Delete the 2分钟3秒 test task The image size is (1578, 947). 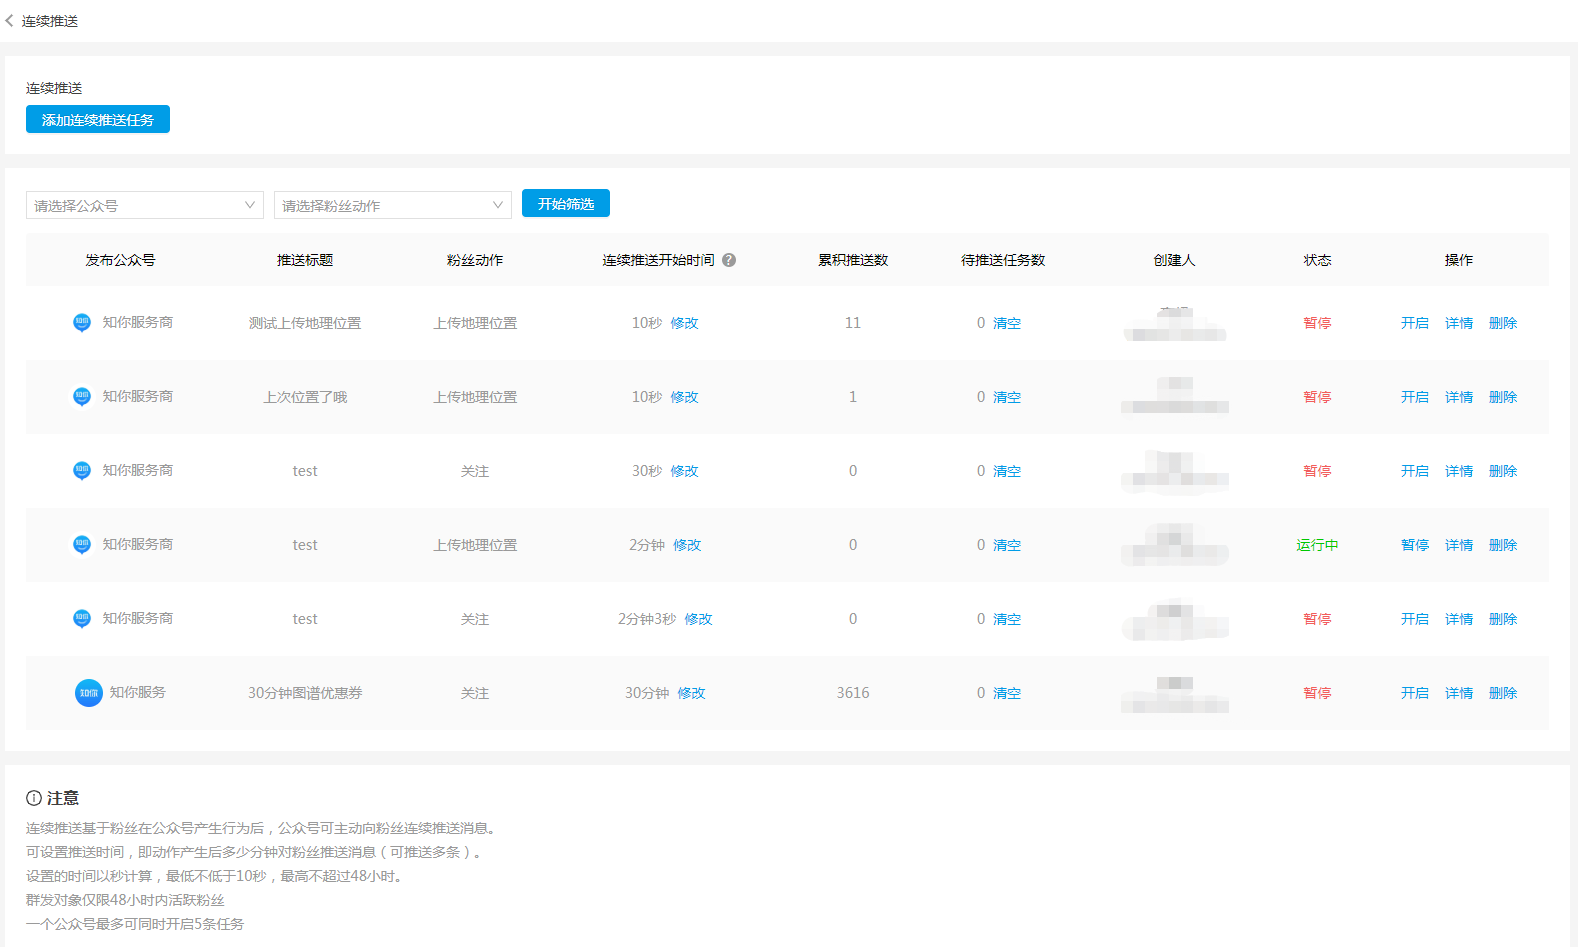(1502, 619)
